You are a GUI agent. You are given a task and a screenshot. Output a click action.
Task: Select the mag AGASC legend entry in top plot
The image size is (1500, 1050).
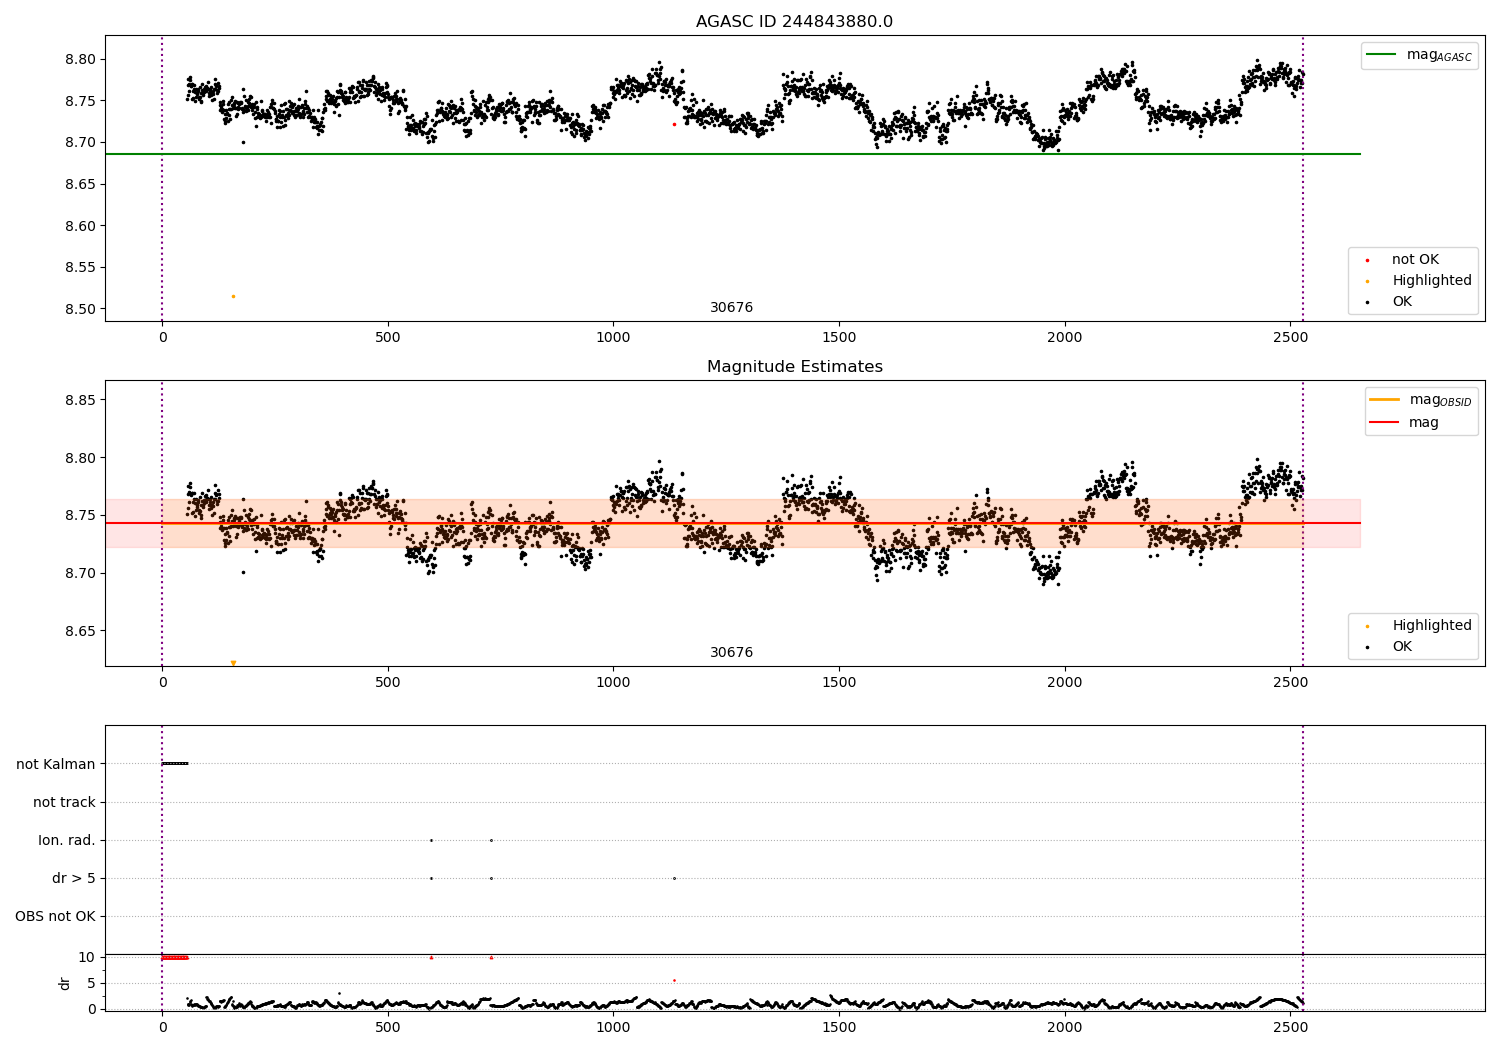[x=1419, y=55]
